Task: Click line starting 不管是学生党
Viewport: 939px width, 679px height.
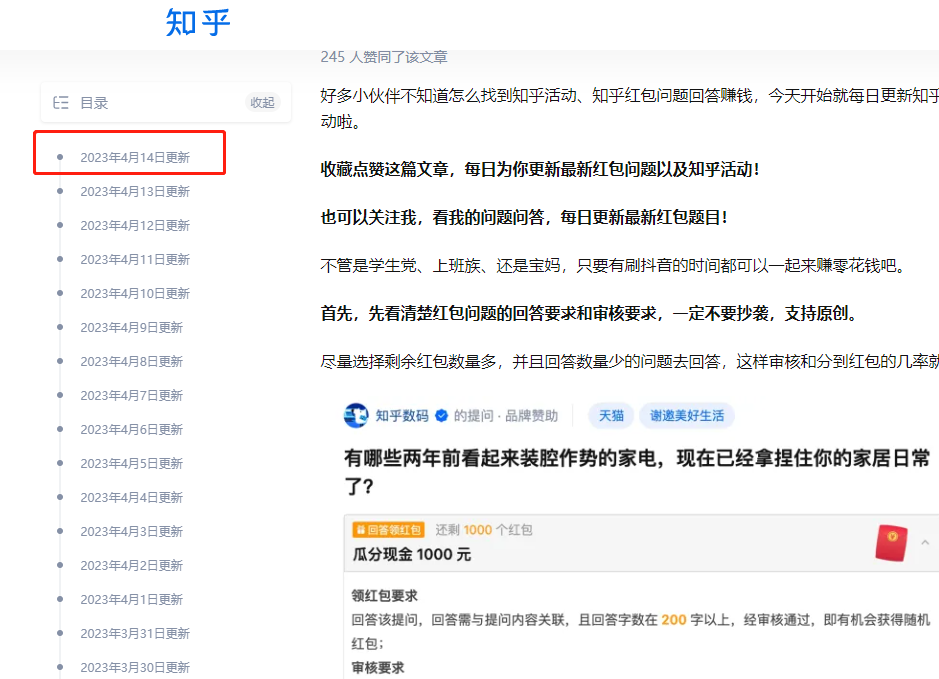Action: 613,265
